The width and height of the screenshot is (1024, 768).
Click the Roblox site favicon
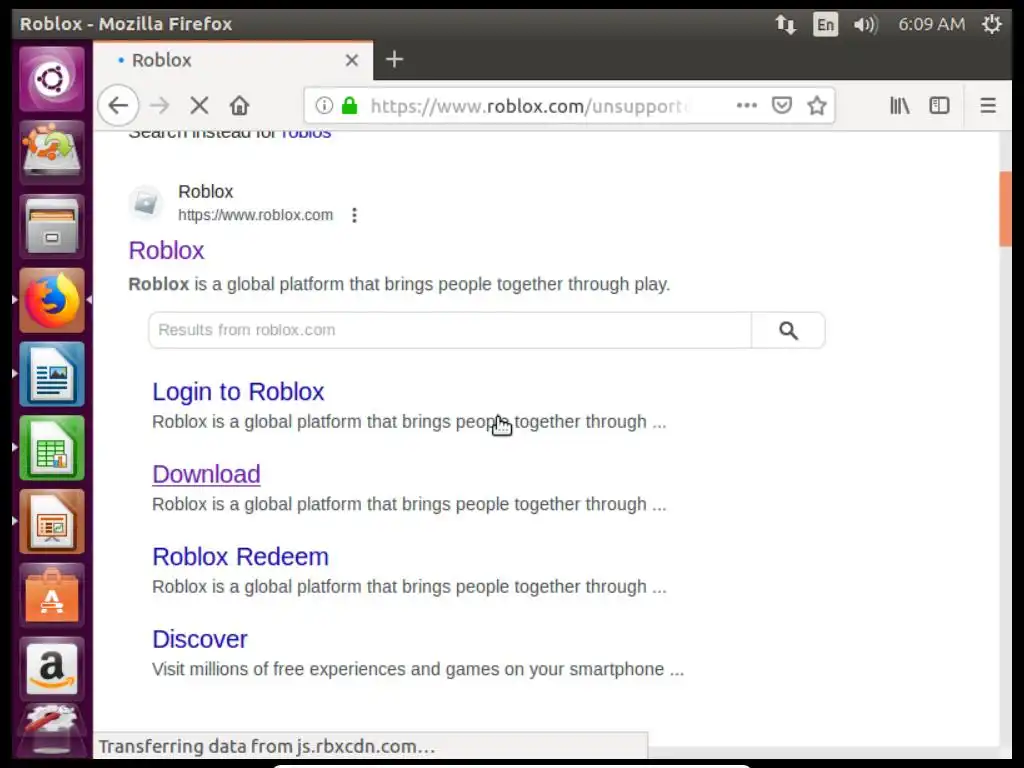(x=145, y=203)
